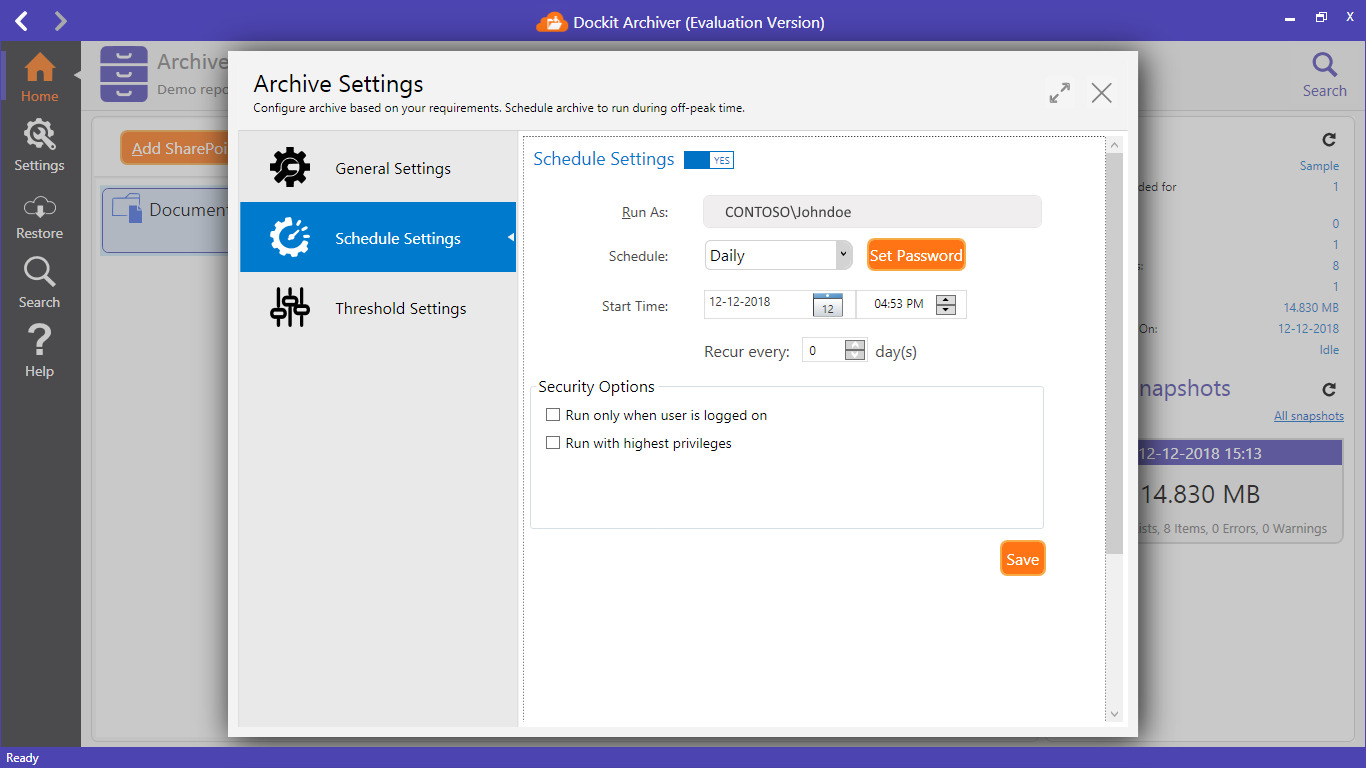Expand the Archive Settings dialog to full size

(x=1060, y=93)
